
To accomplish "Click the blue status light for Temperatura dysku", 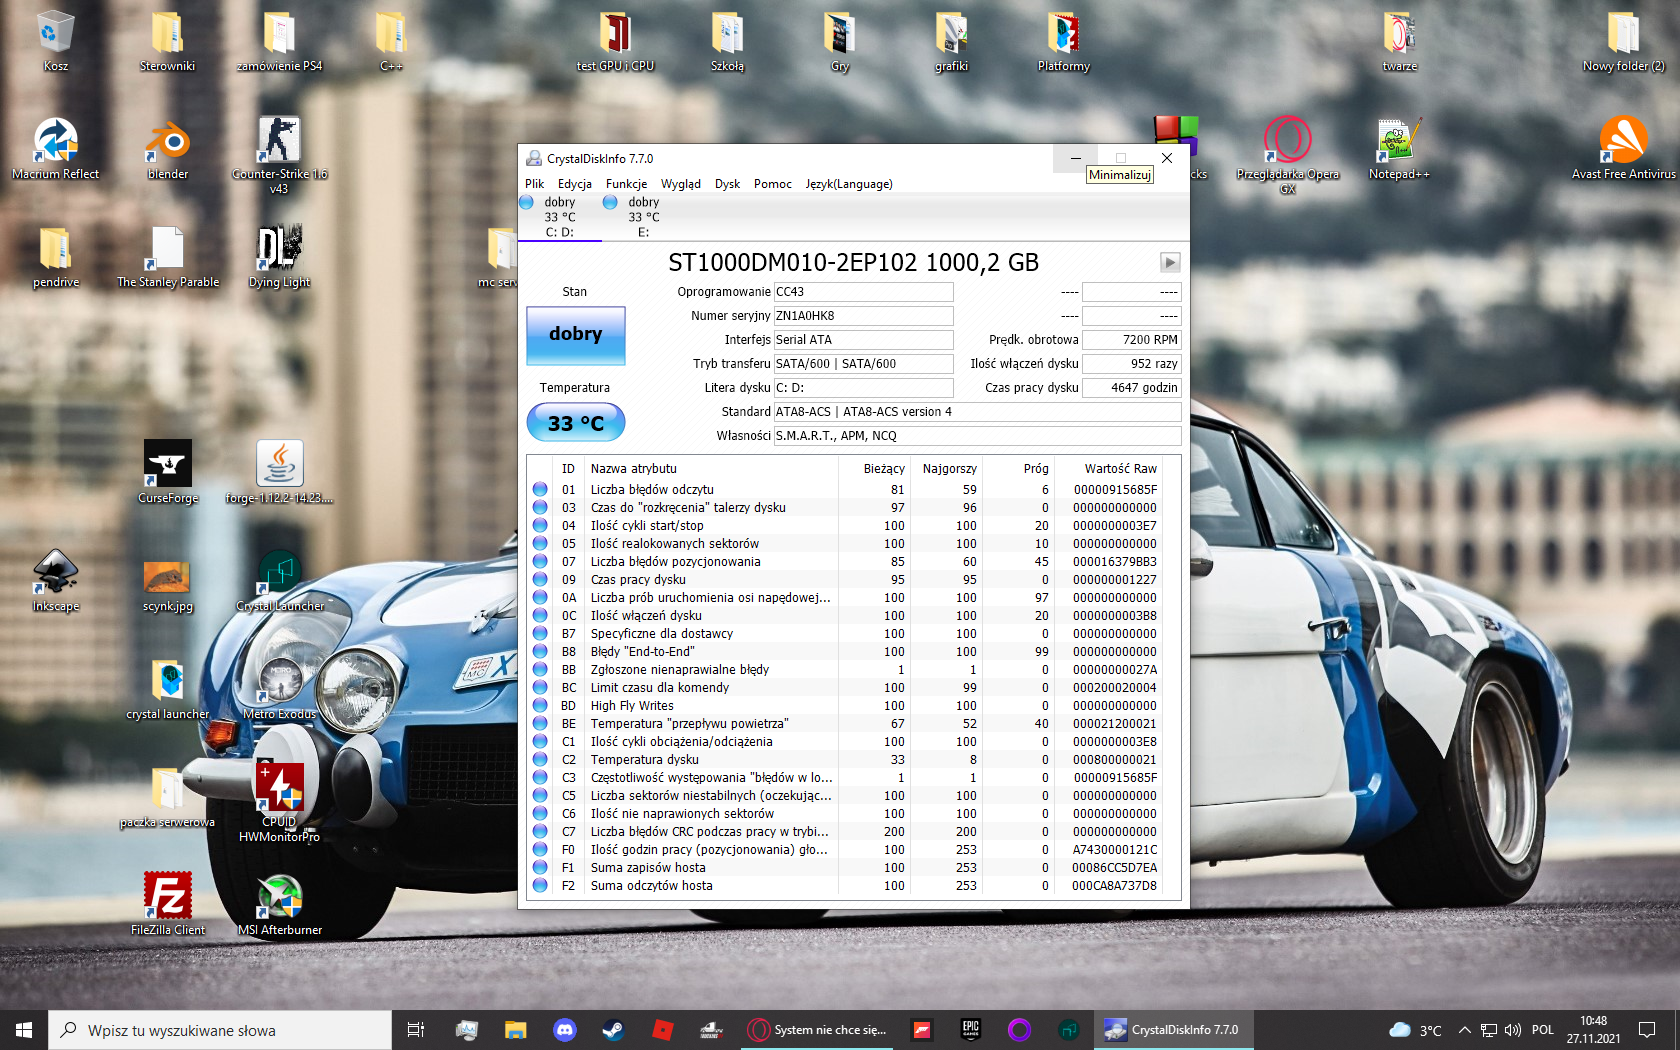I will pos(540,759).
